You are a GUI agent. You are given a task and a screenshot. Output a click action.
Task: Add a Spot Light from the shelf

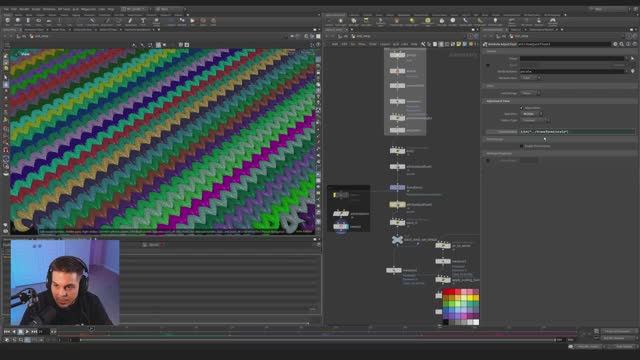tap(353, 21)
